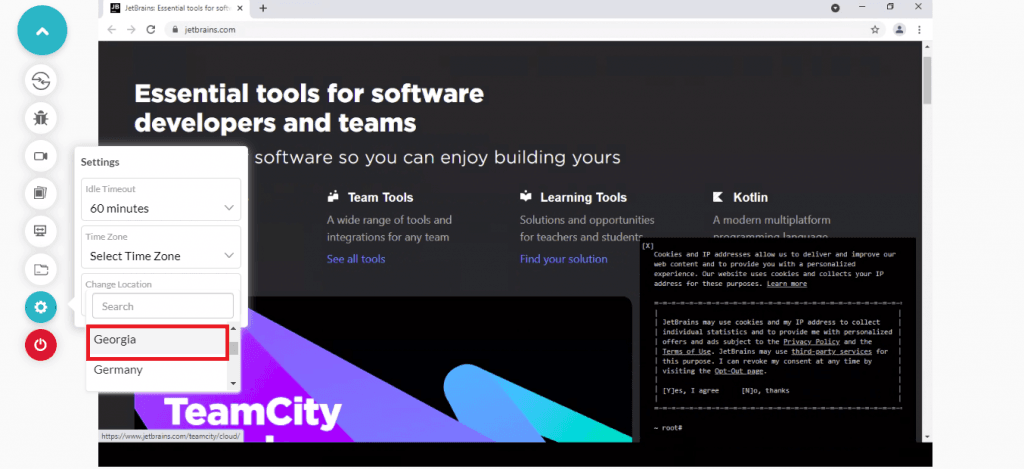The height and width of the screenshot is (469, 1024).
Task: Close cookie terminal with [X]
Action: point(648,246)
